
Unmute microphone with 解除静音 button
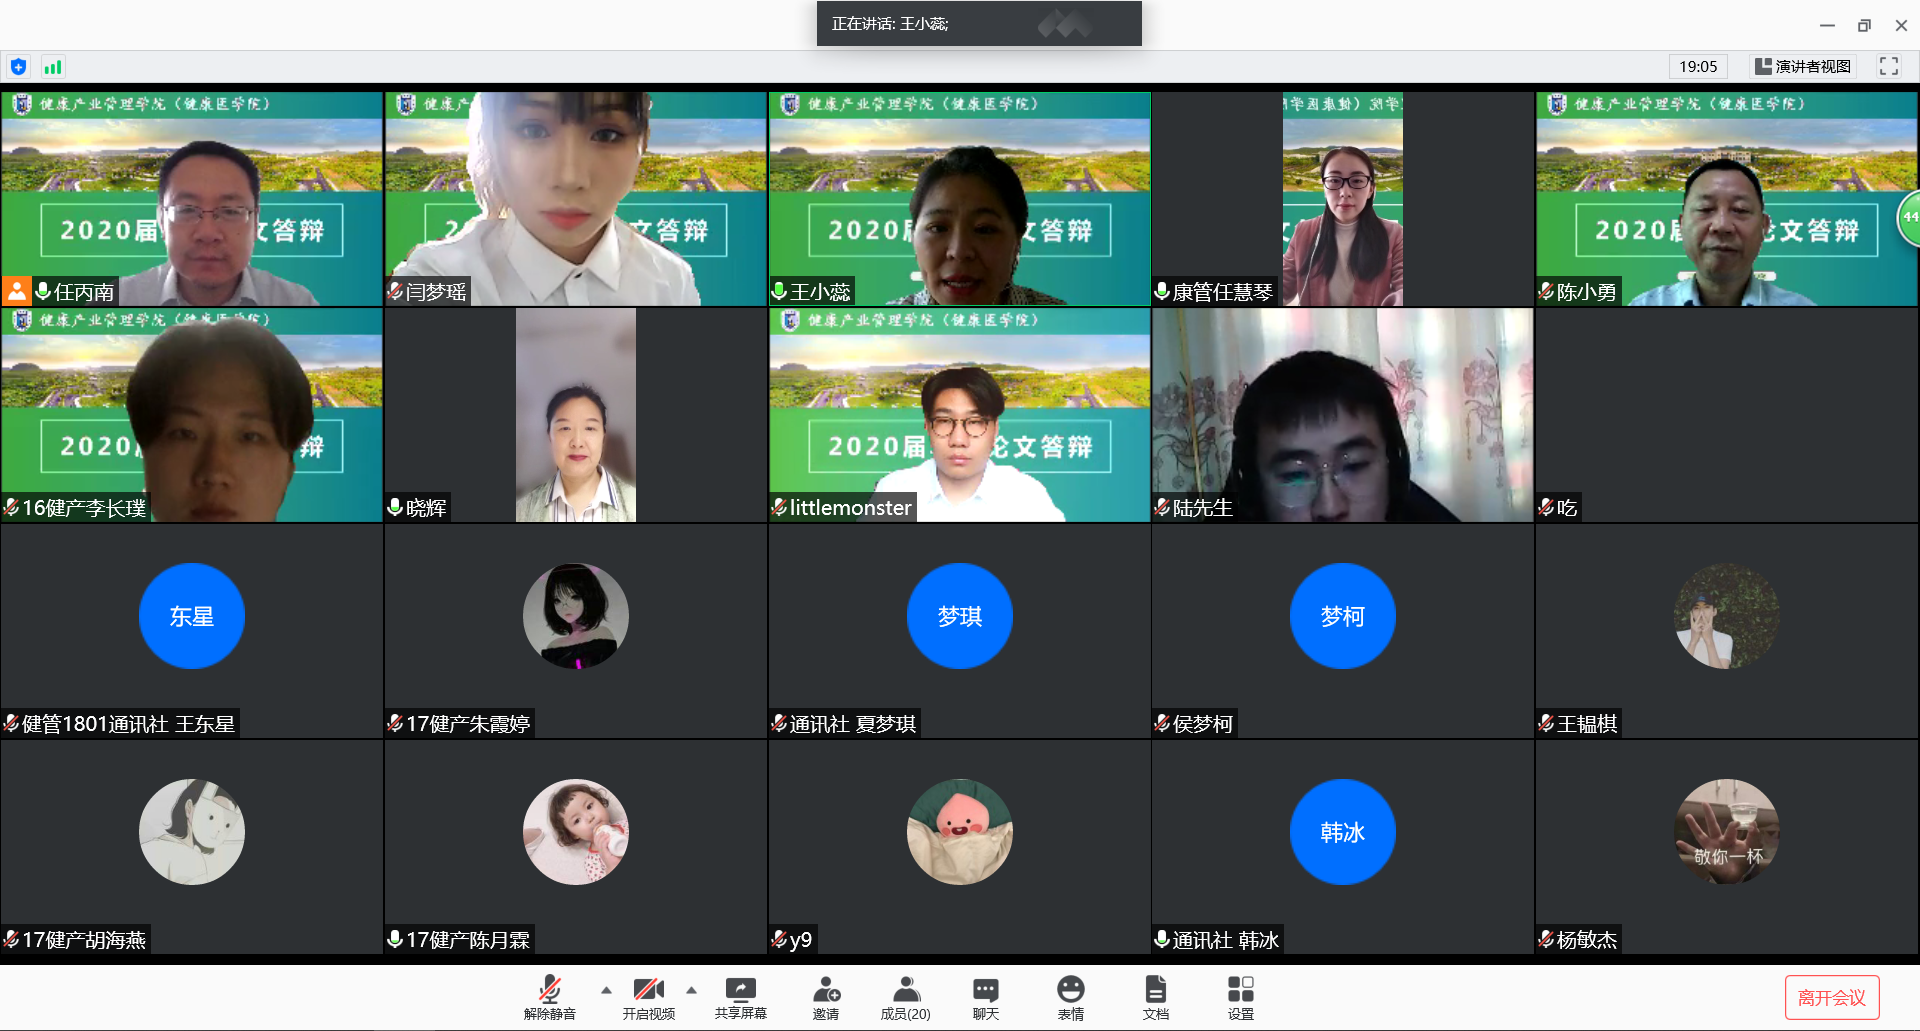pos(549,997)
